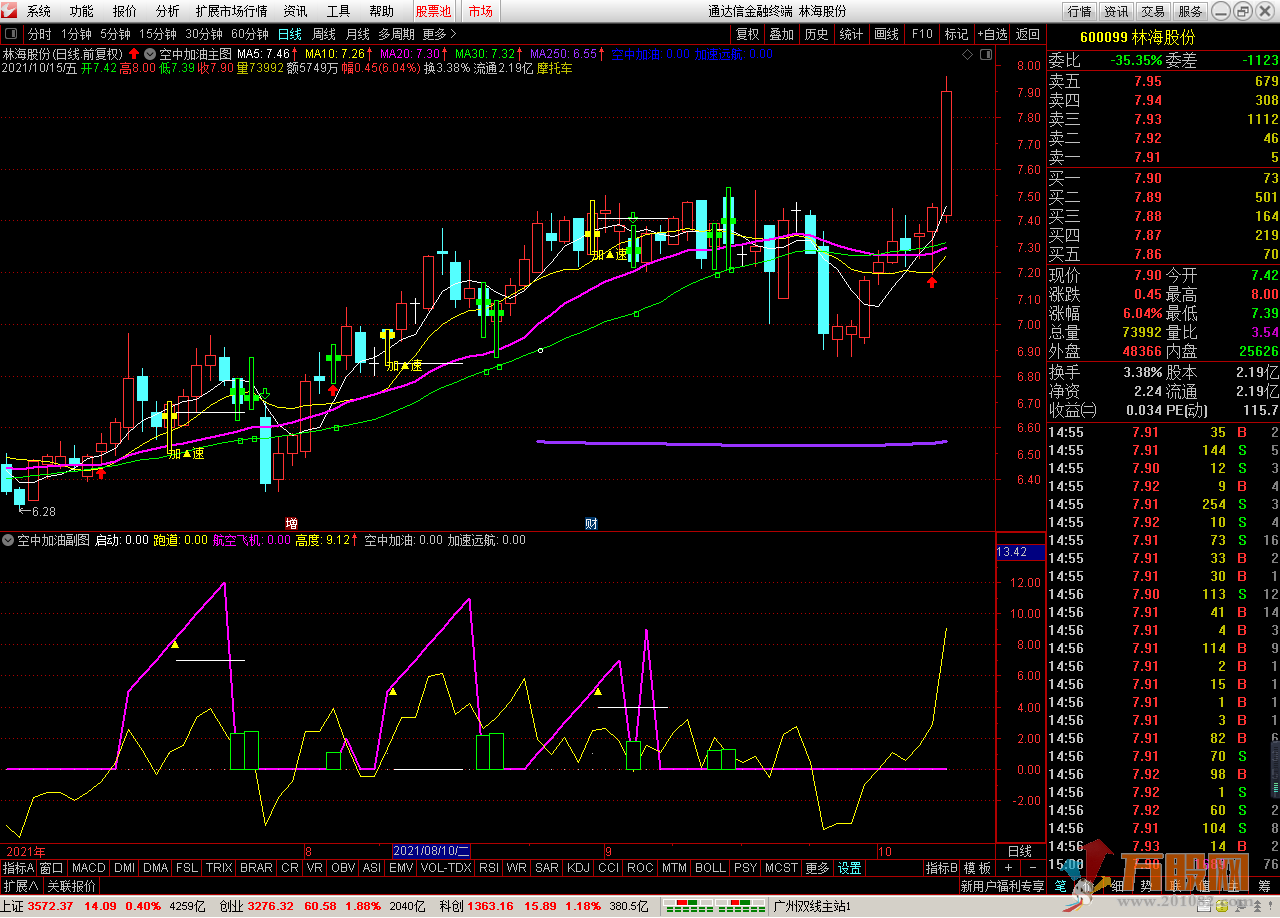Open the 关联报价 tab
This screenshot has height=918, width=1280.
(72, 886)
